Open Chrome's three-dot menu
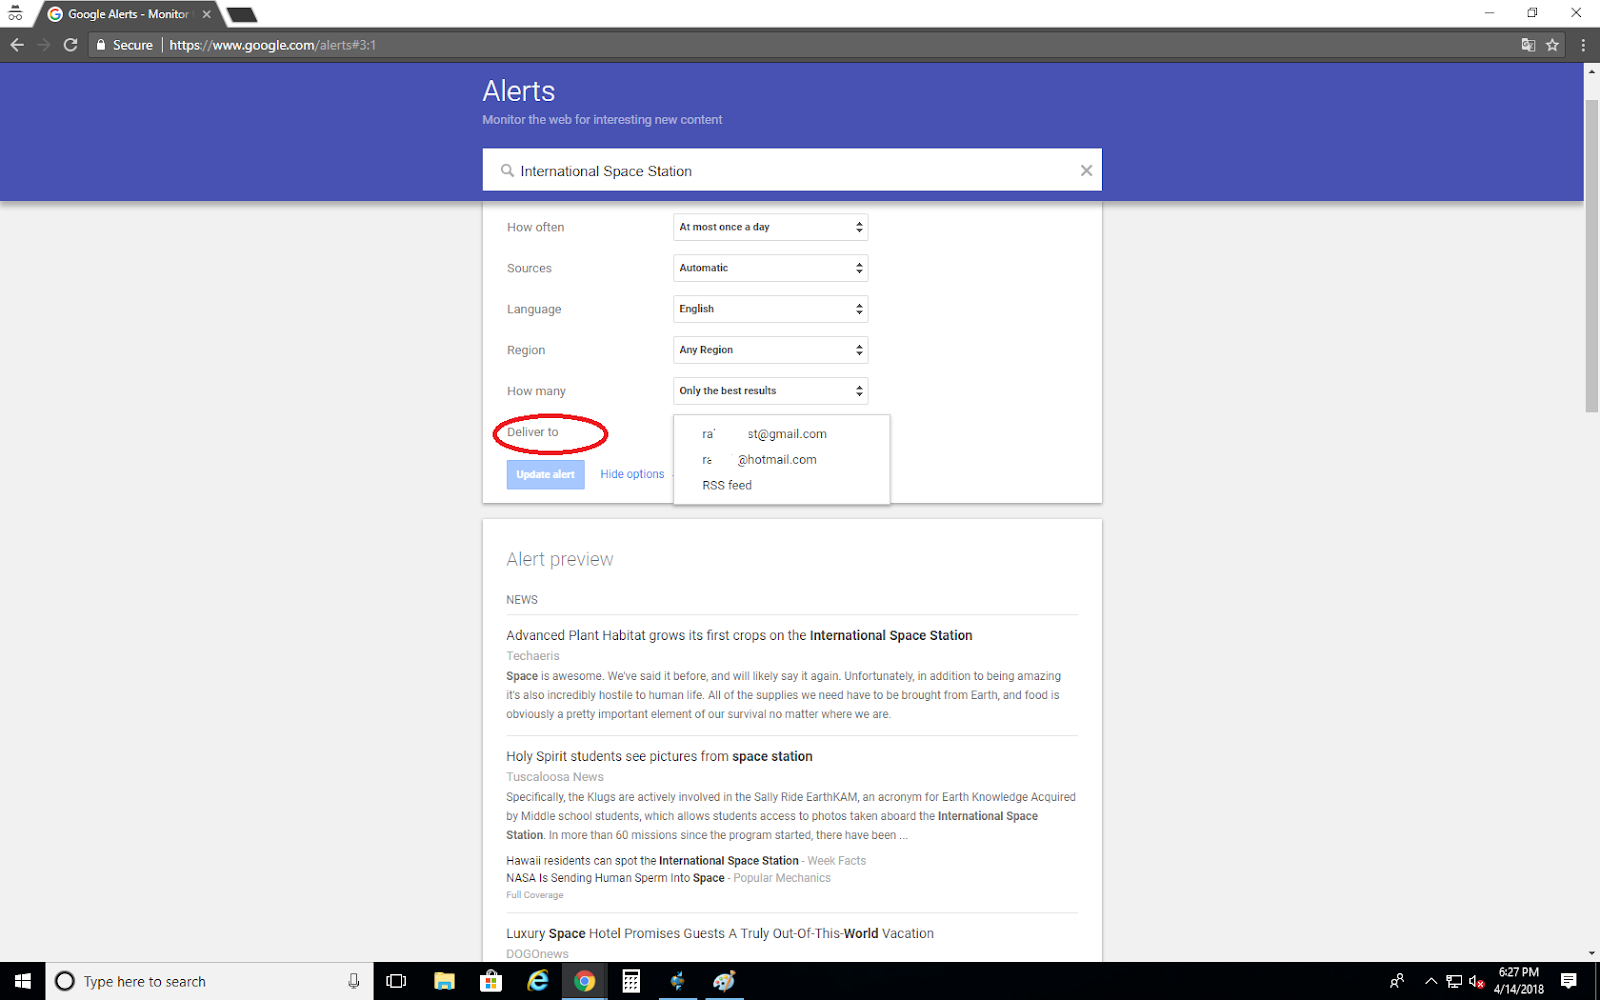This screenshot has height=1000, width=1600. (x=1583, y=45)
